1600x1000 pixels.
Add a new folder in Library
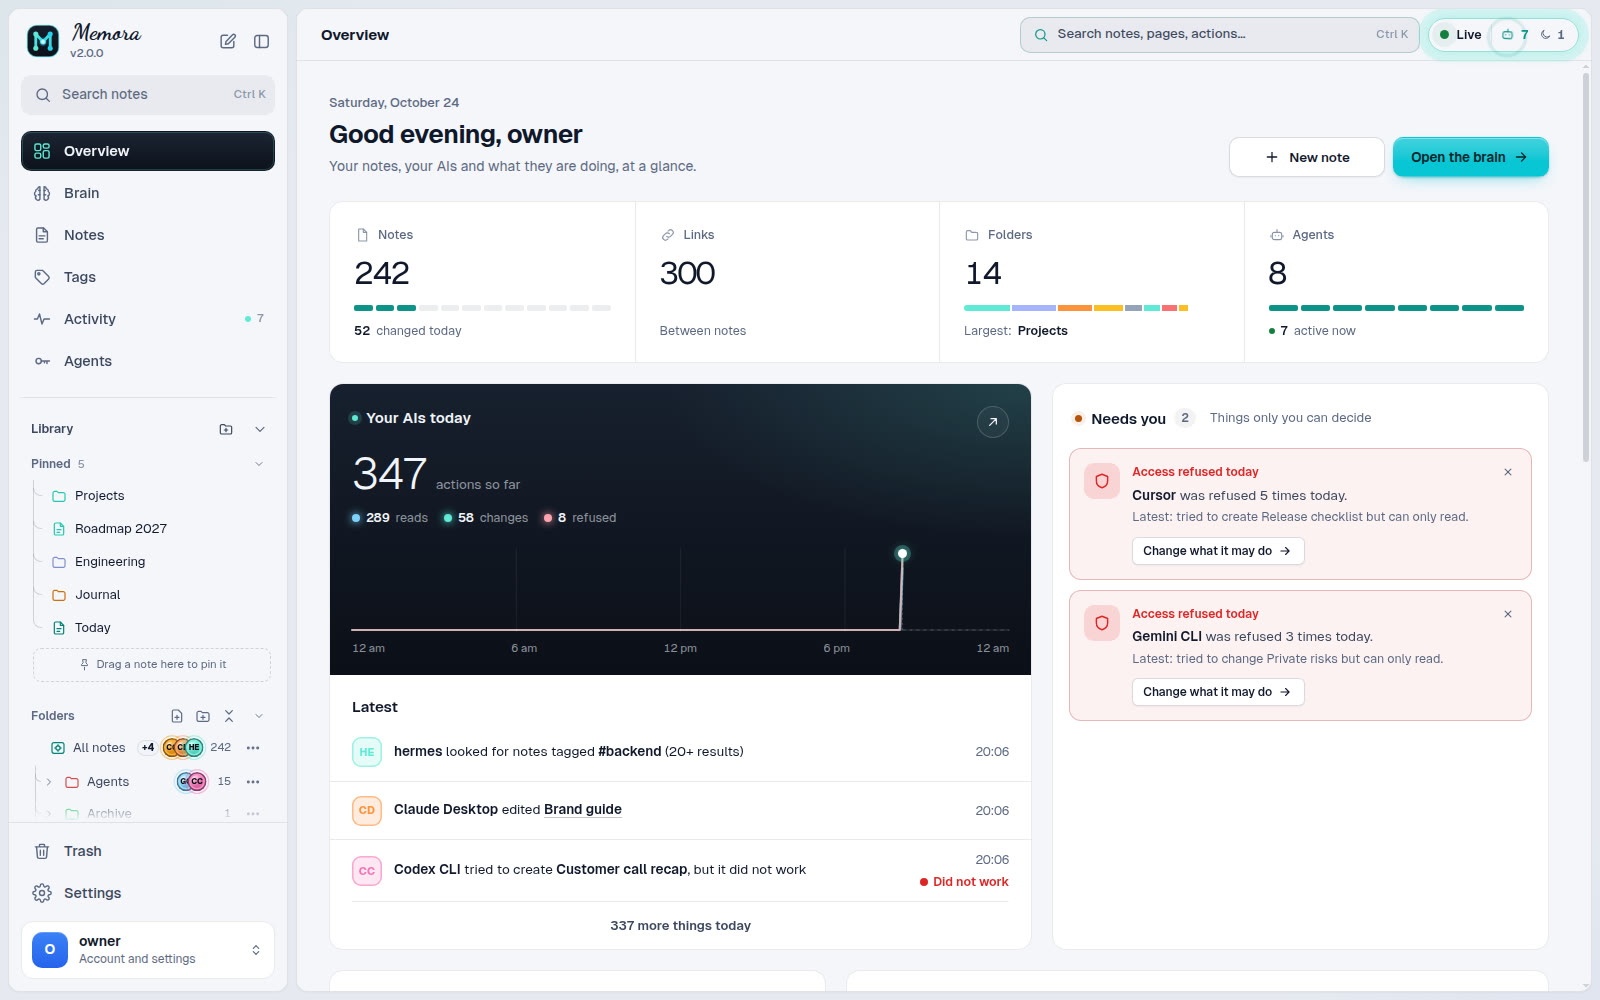click(226, 429)
